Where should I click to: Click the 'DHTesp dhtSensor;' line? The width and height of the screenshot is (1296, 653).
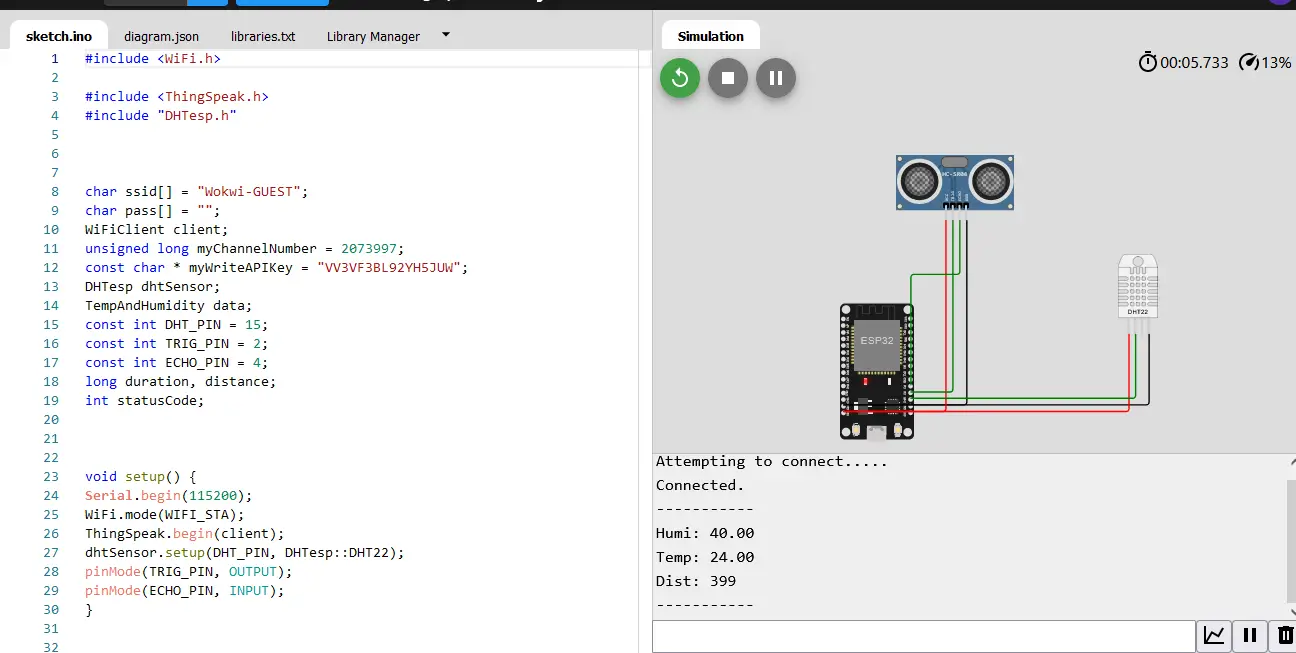coord(153,287)
